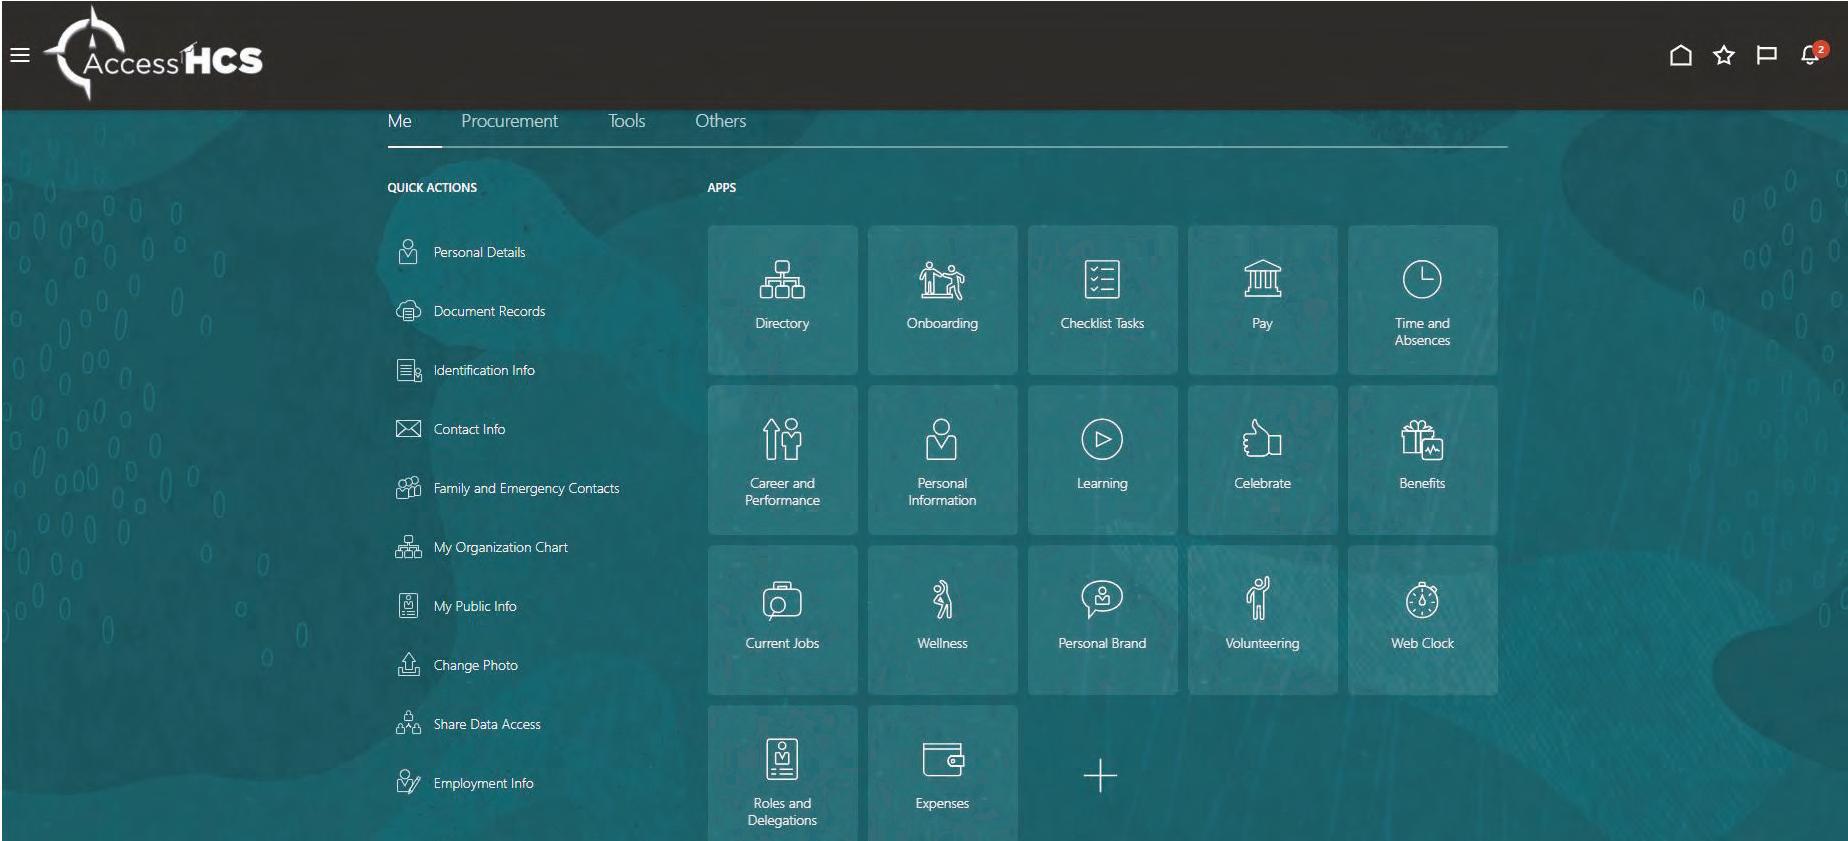Open Roles and Delegations app tile
1848x841 pixels.
coord(782,773)
